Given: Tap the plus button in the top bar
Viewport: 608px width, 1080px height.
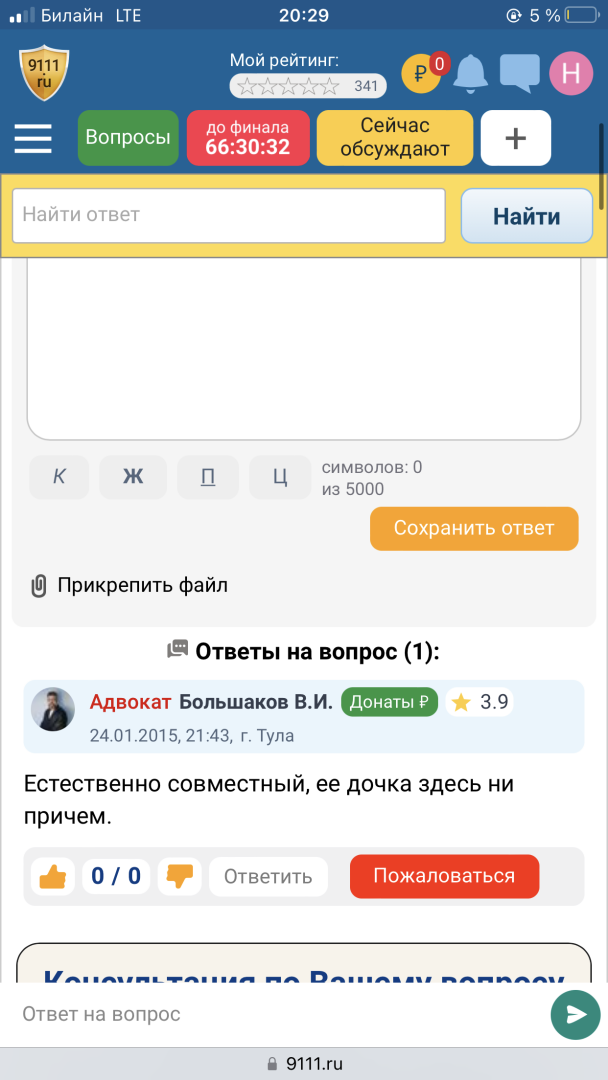Looking at the screenshot, I should coord(516,138).
